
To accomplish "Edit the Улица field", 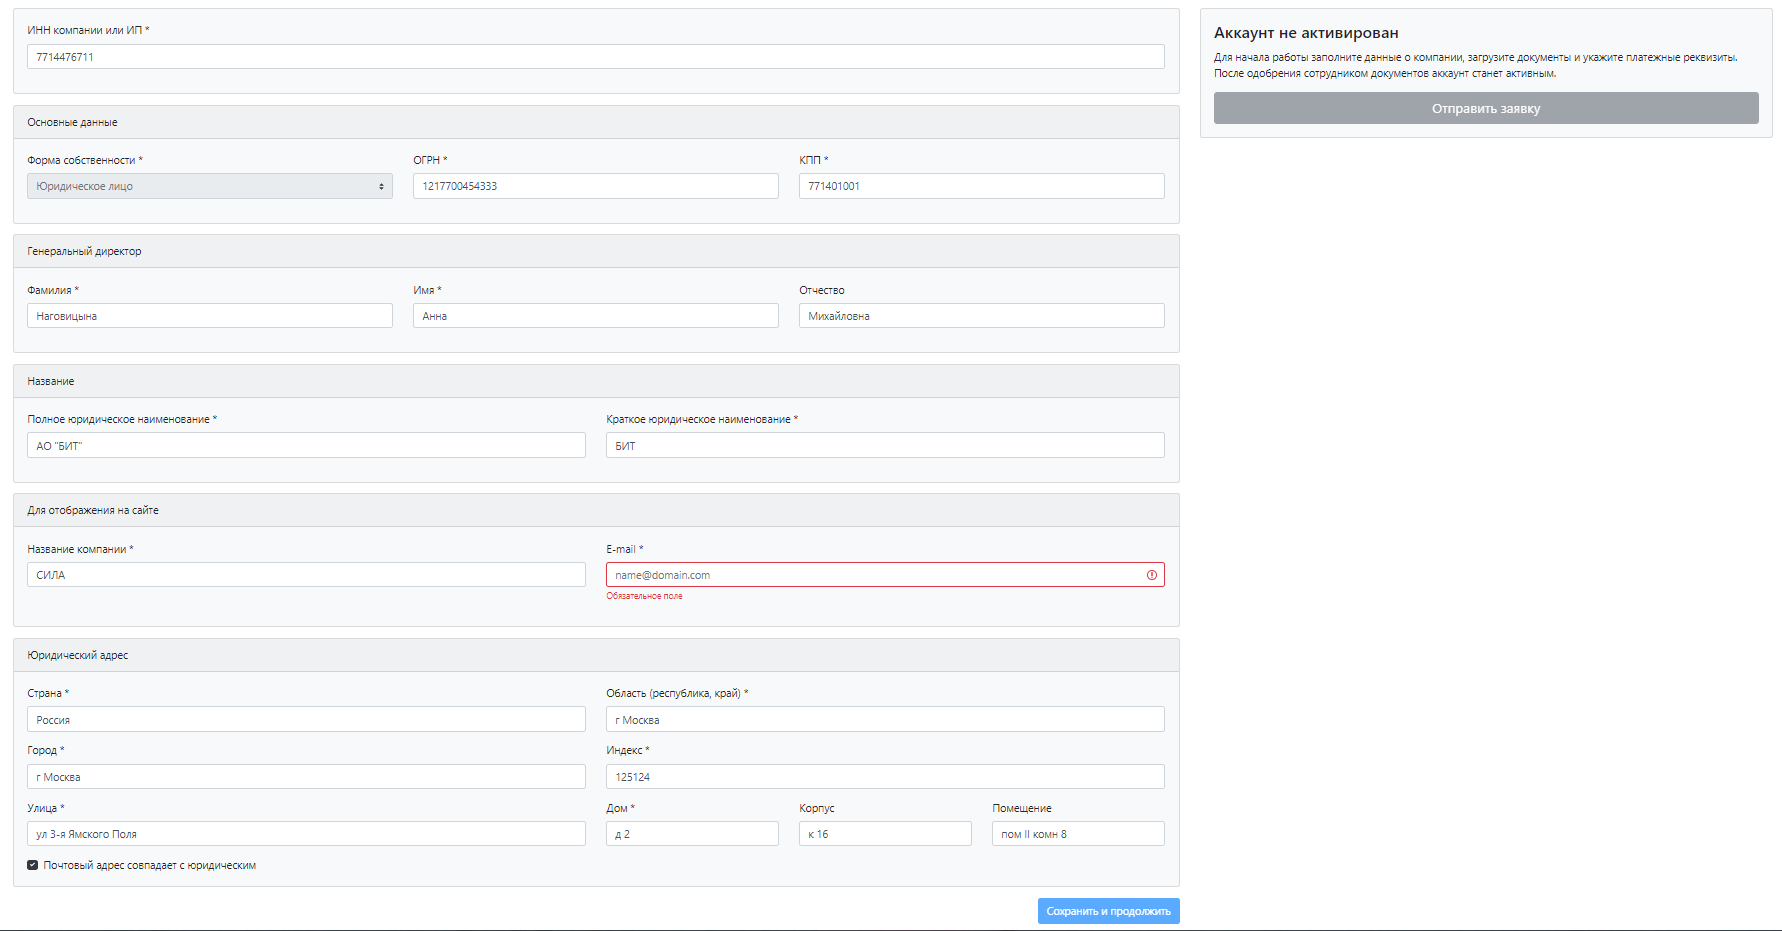I will click(306, 834).
